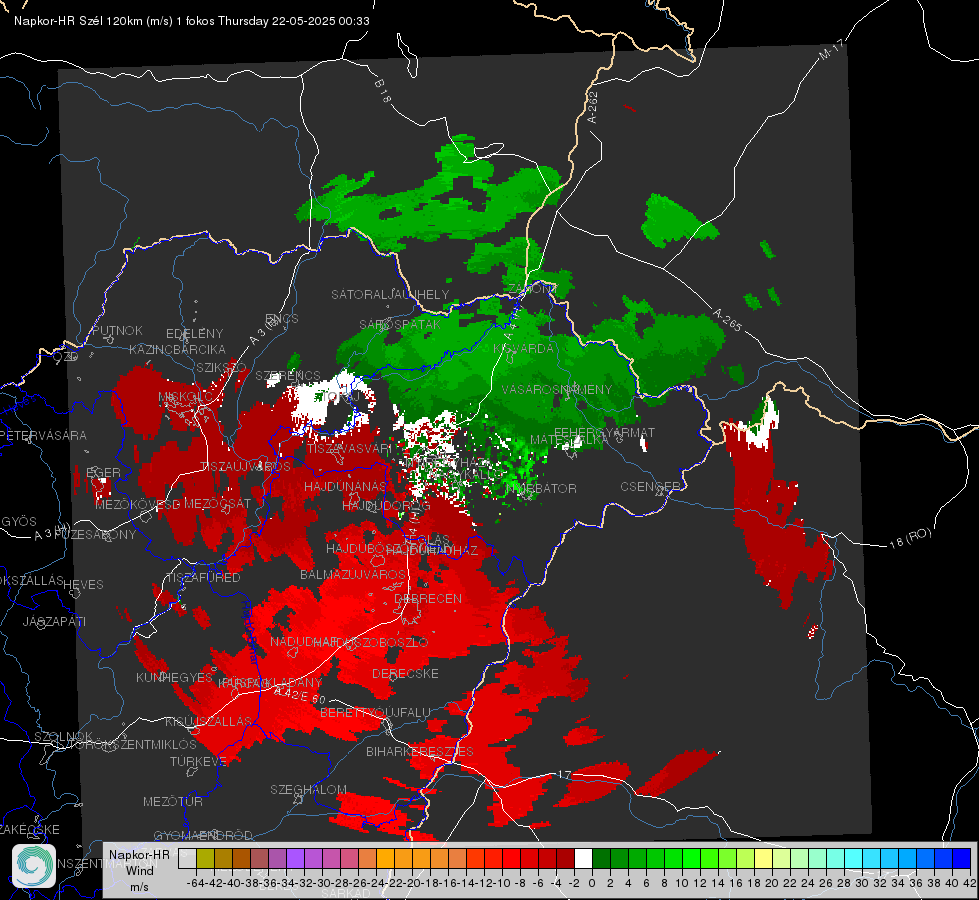The width and height of the screenshot is (979, 900).
Task: Click the TÚRKEVE town label
Action: click(199, 762)
